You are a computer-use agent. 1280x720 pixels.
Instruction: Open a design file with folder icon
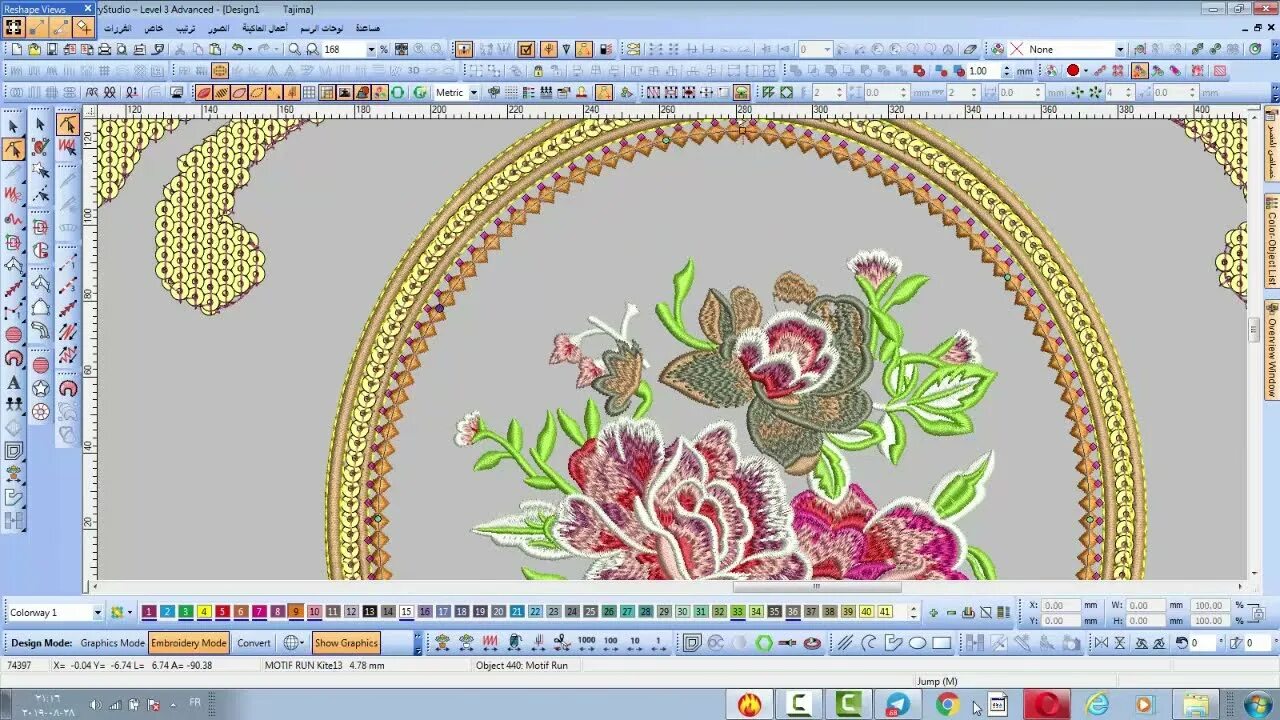35,49
